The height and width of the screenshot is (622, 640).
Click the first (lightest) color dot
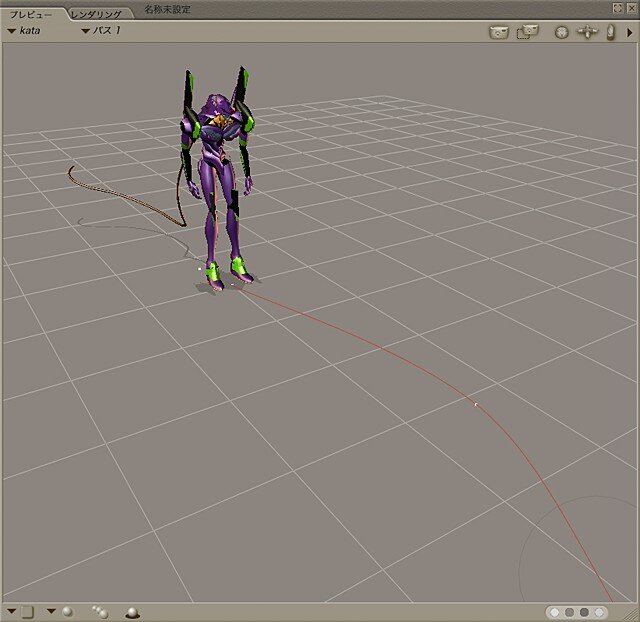coord(555,612)
